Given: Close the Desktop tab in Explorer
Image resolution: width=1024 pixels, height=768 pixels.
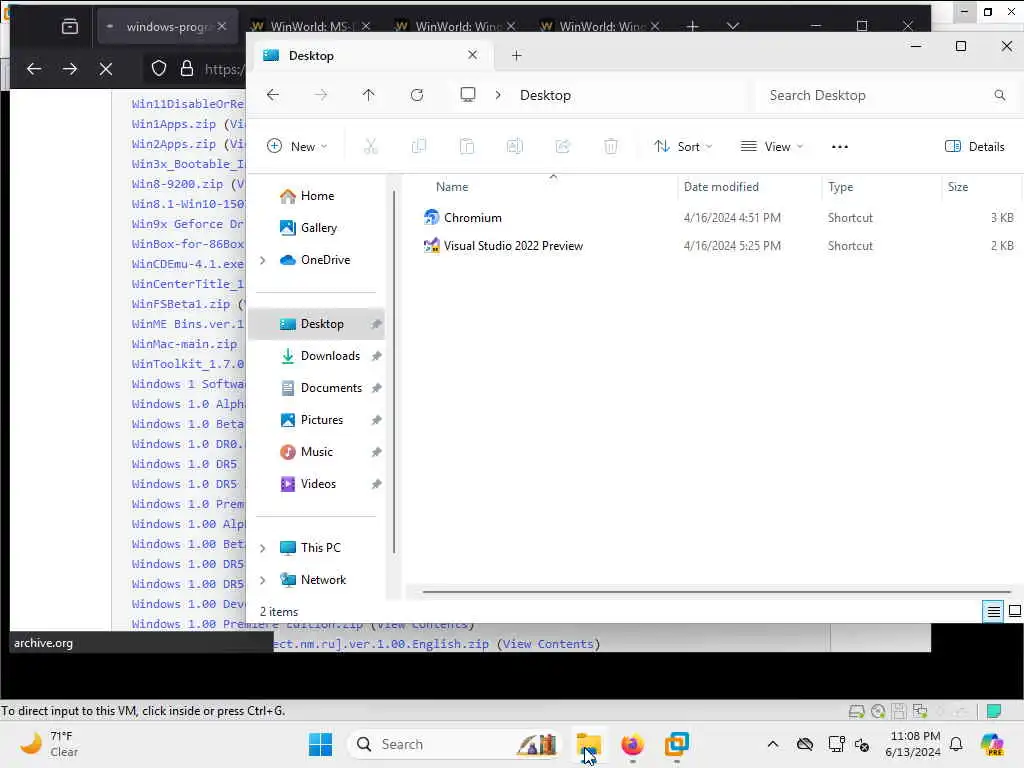Looking at the screenshot, I should (472, 55).
